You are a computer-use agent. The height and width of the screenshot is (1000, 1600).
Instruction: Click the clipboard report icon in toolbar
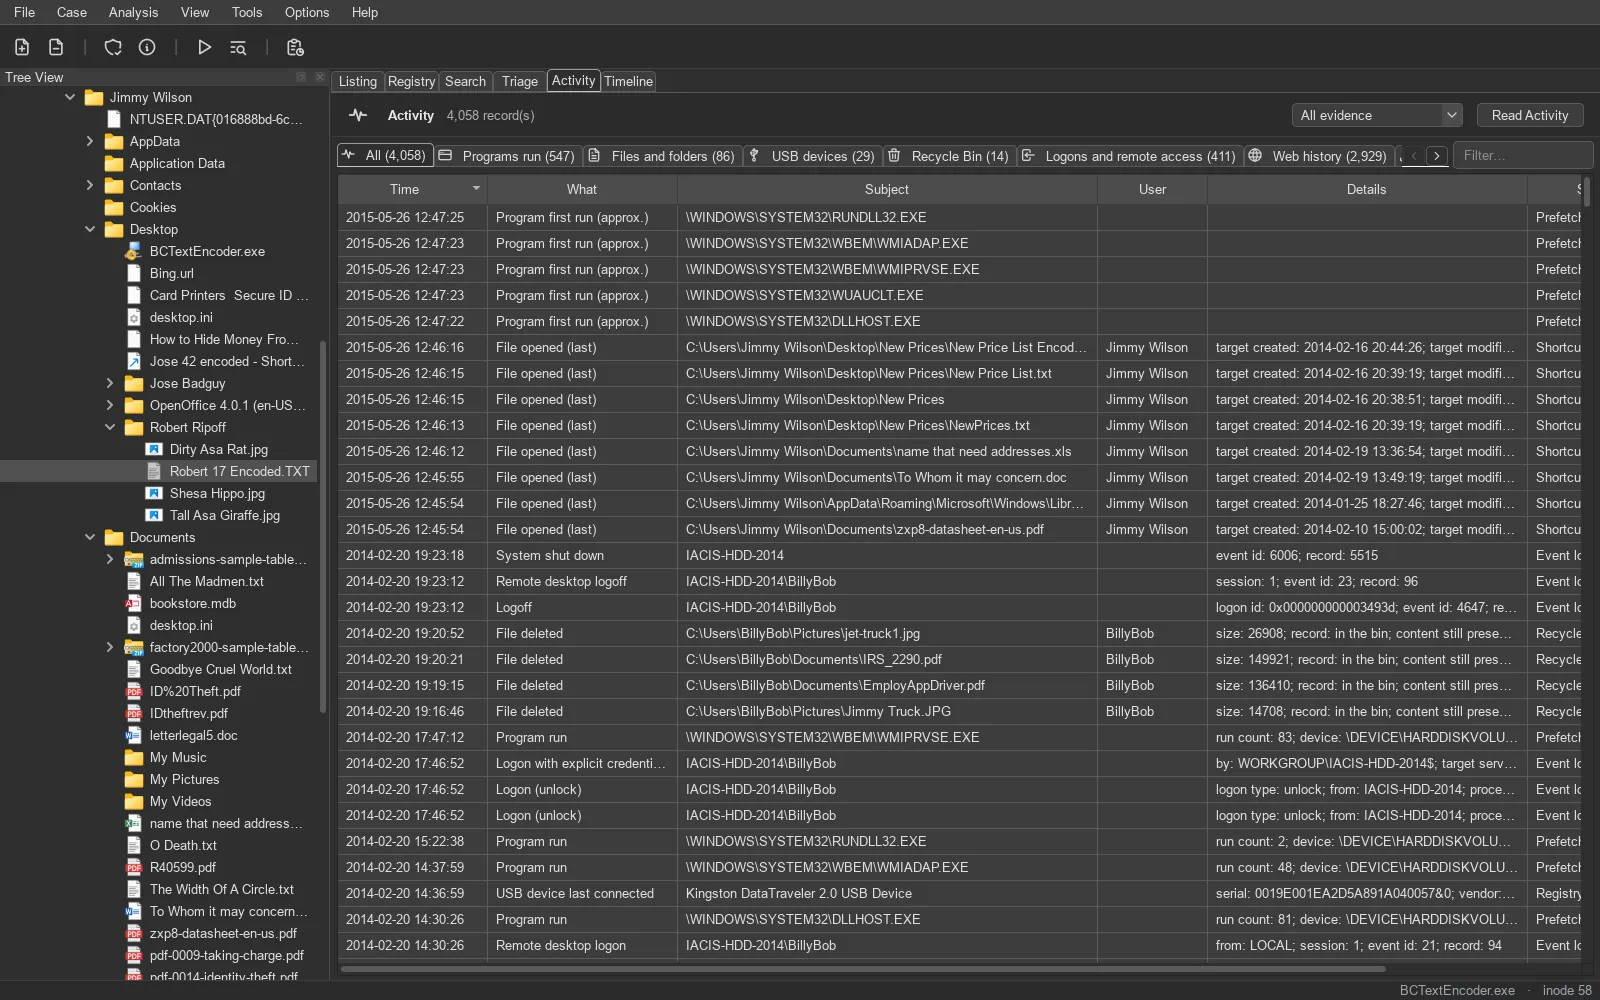(x=295, y=47)
